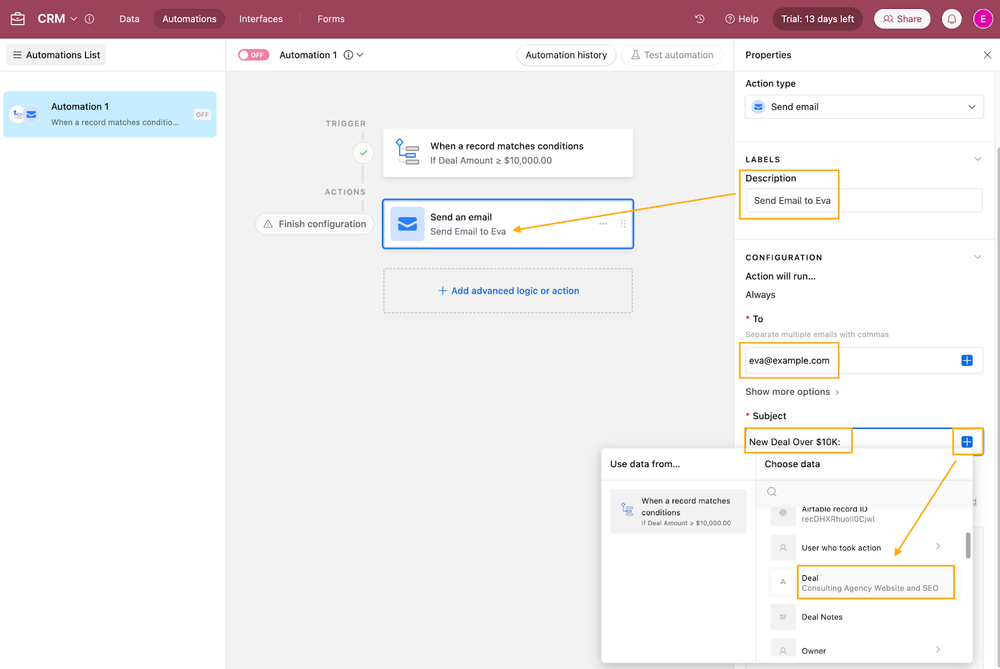
Task: Collapse the LABELS section with its chevron
Action: (x=978, y=159)
